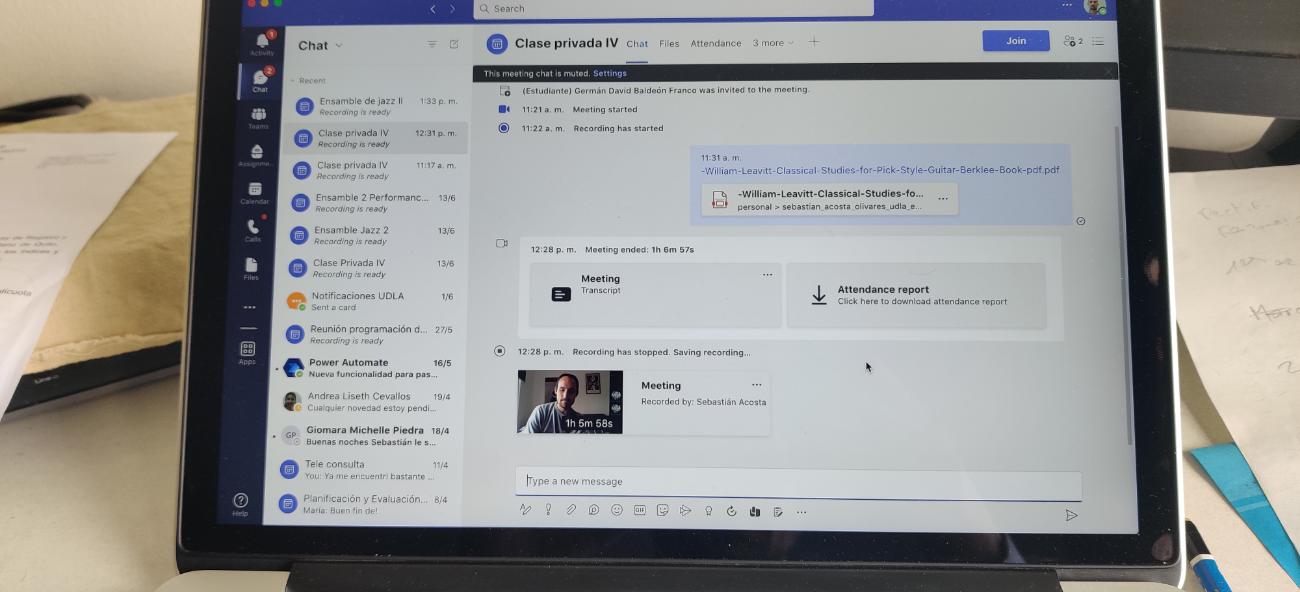Send message with arrow icon
The width and height of the screenshot is (1300, 592).
coord(1071,515)
